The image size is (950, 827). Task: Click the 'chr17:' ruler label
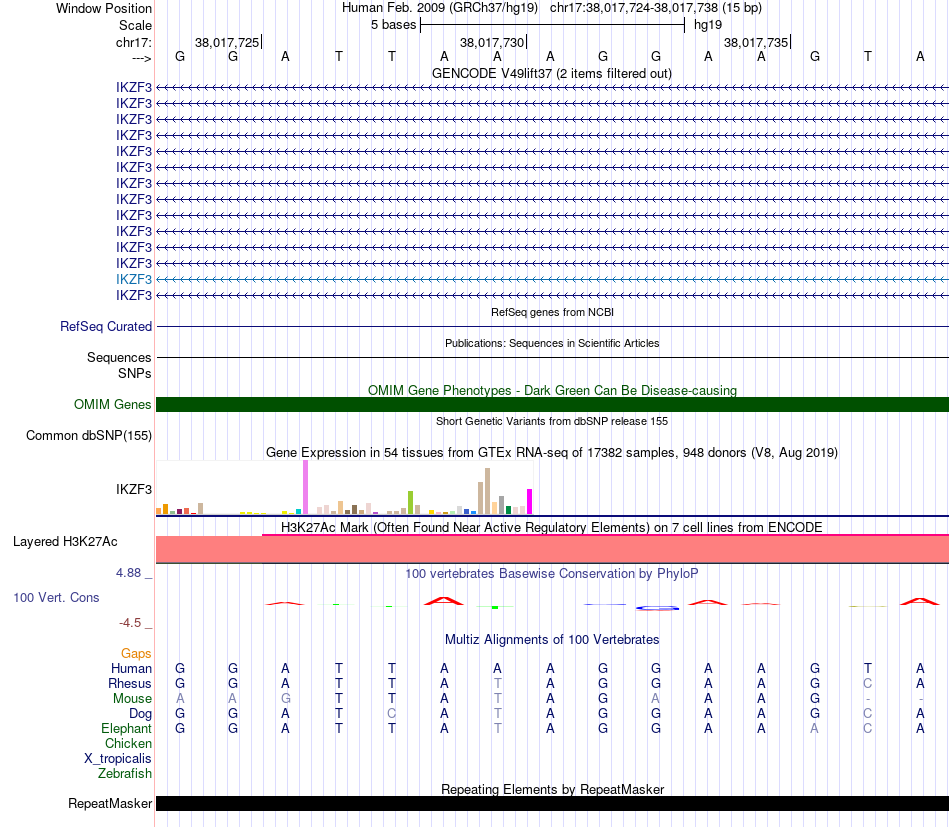point(134,42)
